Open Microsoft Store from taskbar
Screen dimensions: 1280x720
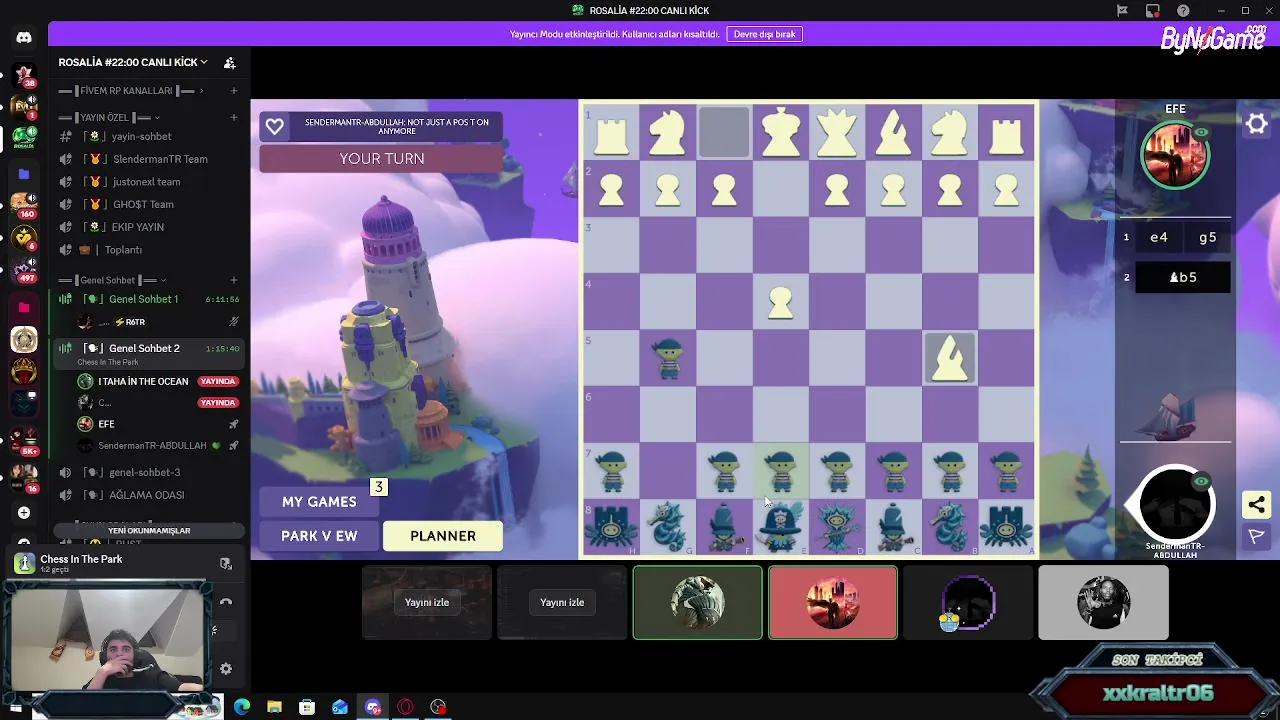click(x=307, y=707)
